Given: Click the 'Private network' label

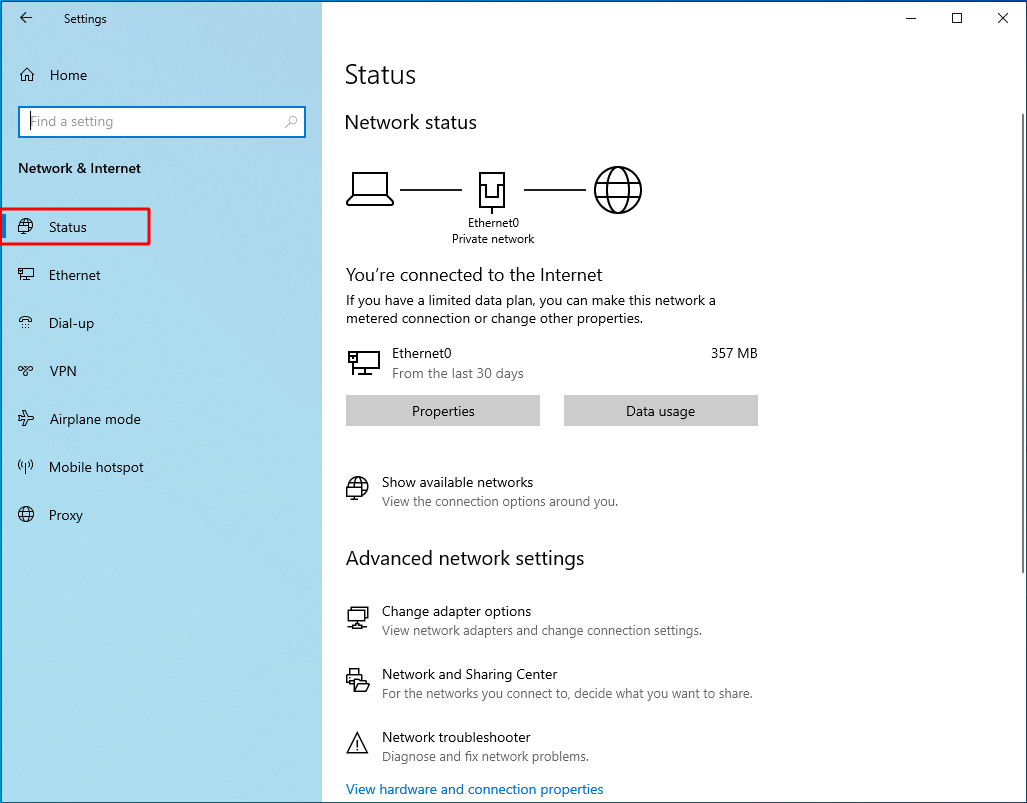Looking at the screenshot, I should [493, 239].
